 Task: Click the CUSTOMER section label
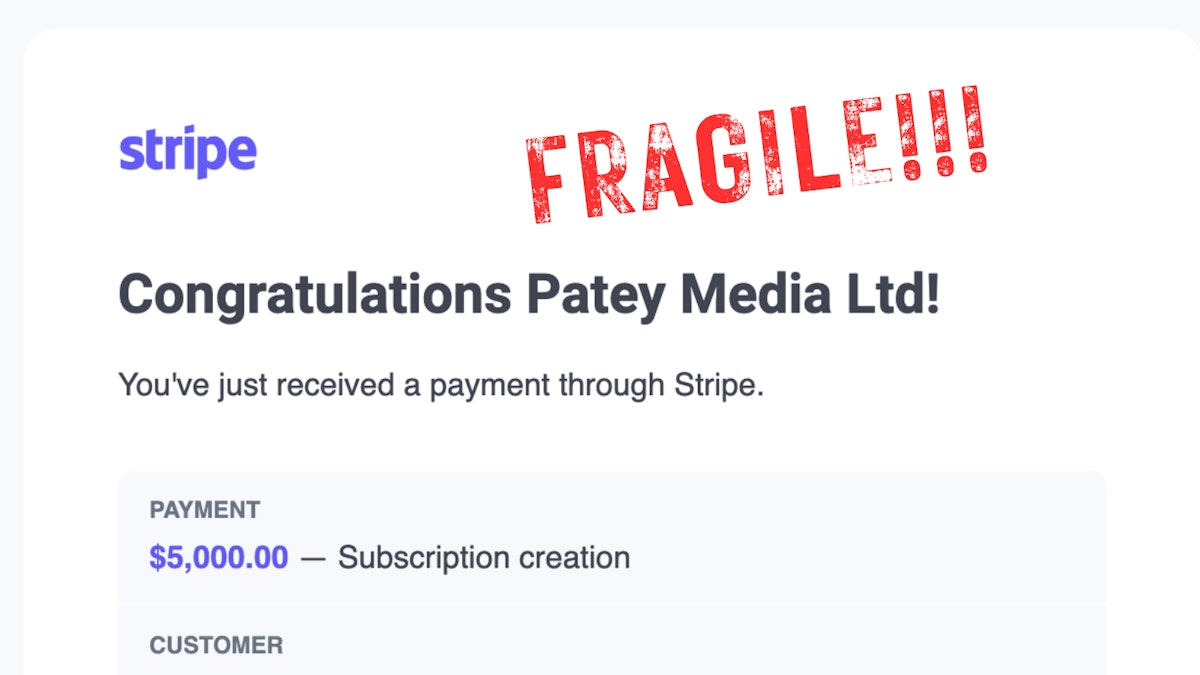216,646
